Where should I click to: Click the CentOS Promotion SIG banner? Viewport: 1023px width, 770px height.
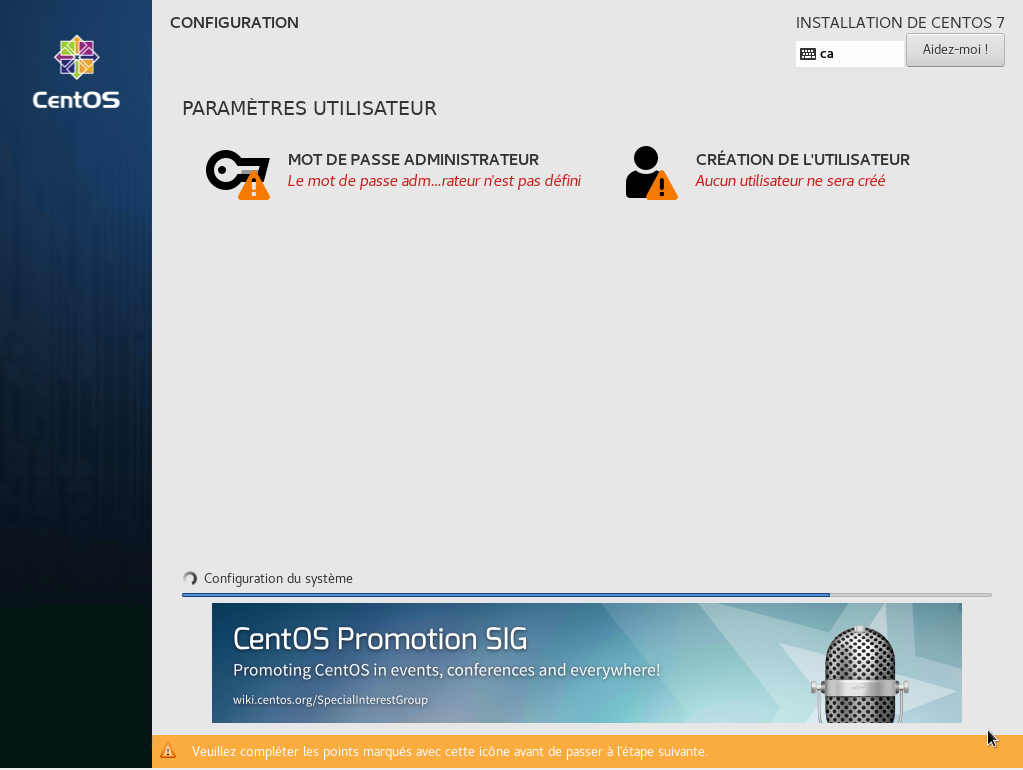point(587,663)
